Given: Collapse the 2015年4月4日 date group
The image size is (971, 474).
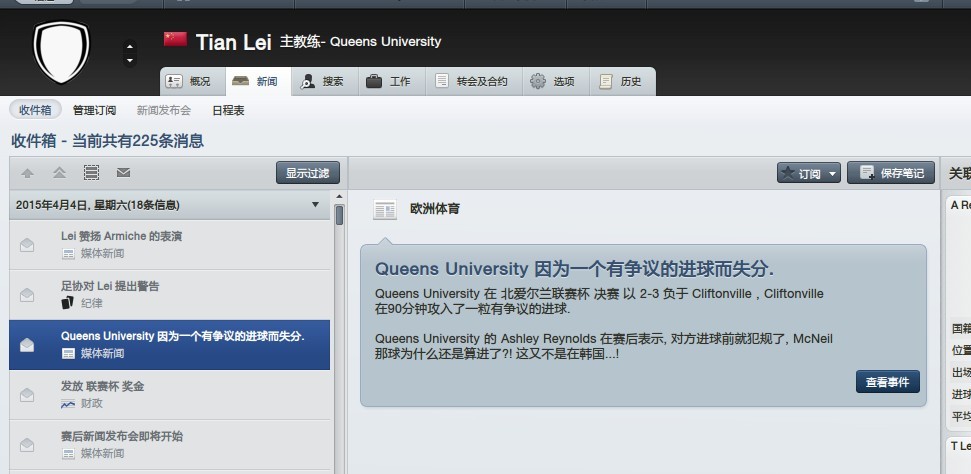Looking at the screenshot, I should (316, 205).
